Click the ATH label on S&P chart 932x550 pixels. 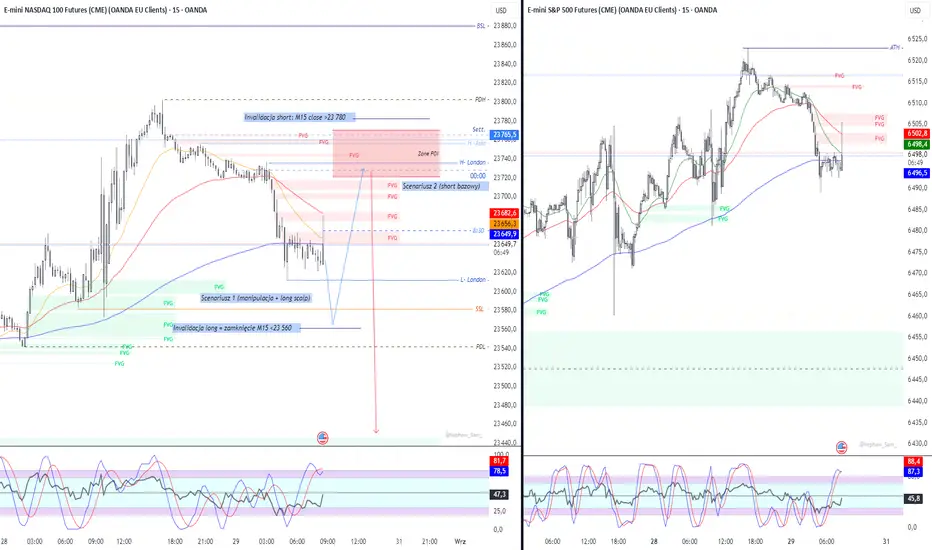coord(895,48)
